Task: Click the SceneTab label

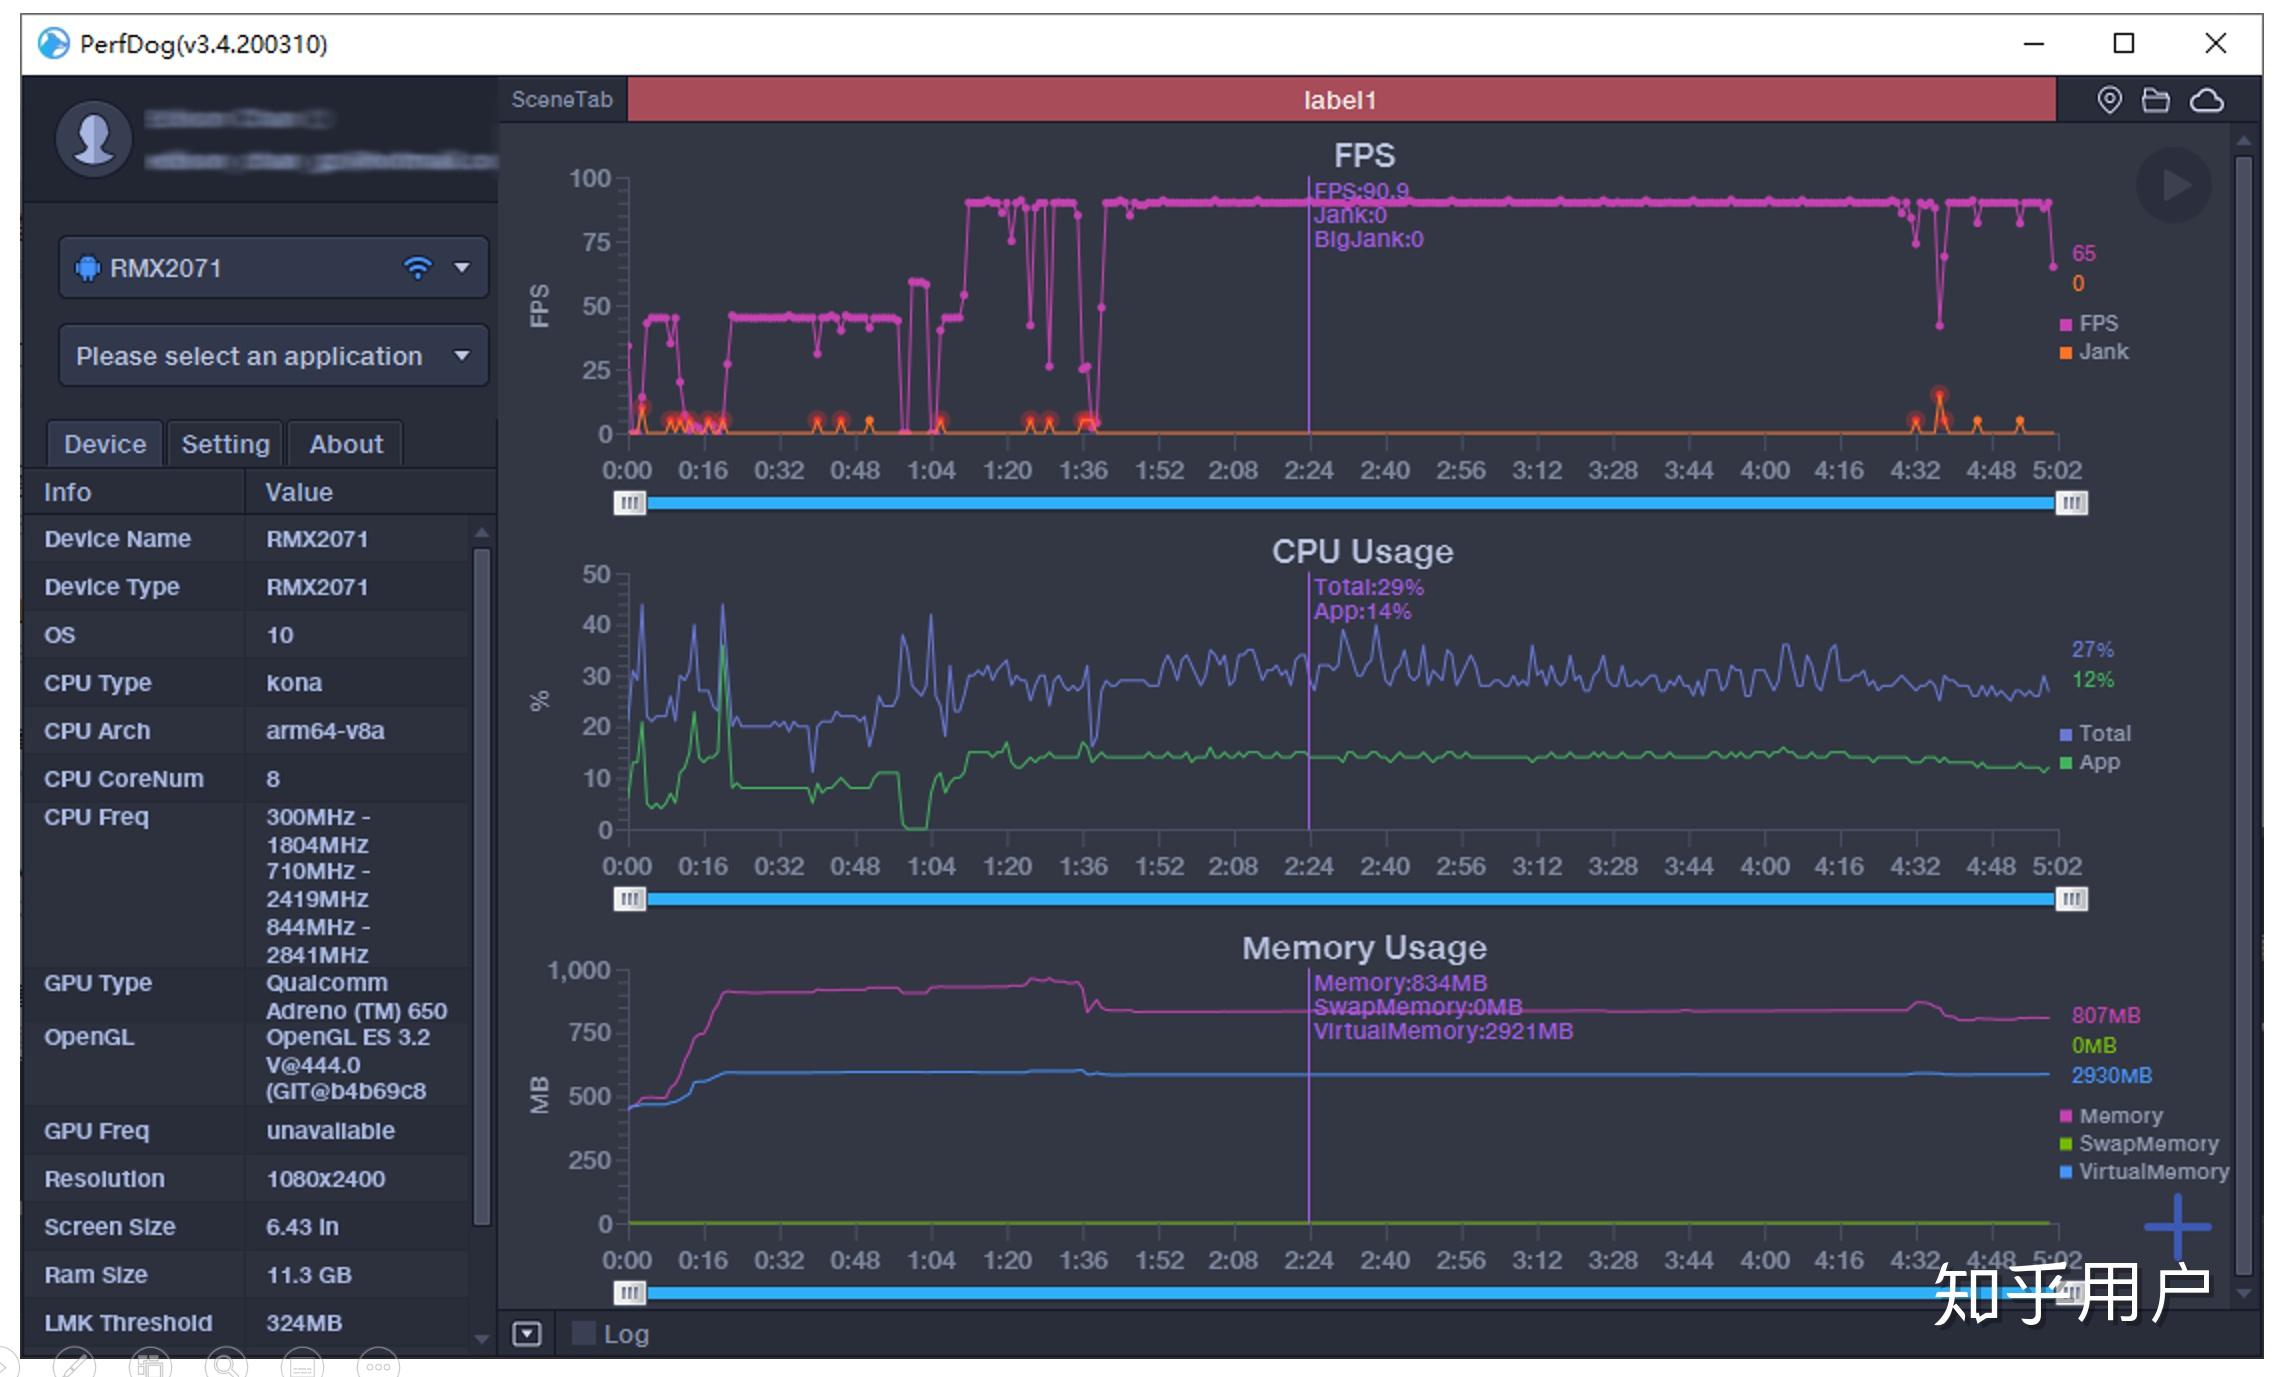Action: (562, 100)
